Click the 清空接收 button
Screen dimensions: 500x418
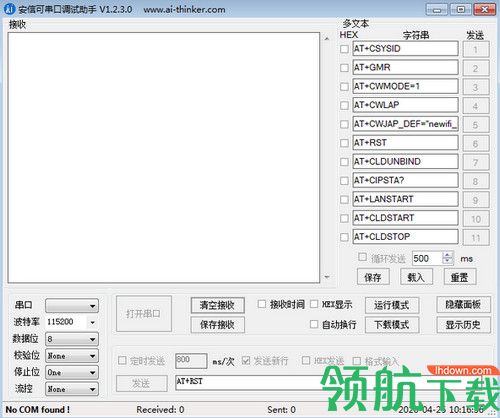(218, 305)
